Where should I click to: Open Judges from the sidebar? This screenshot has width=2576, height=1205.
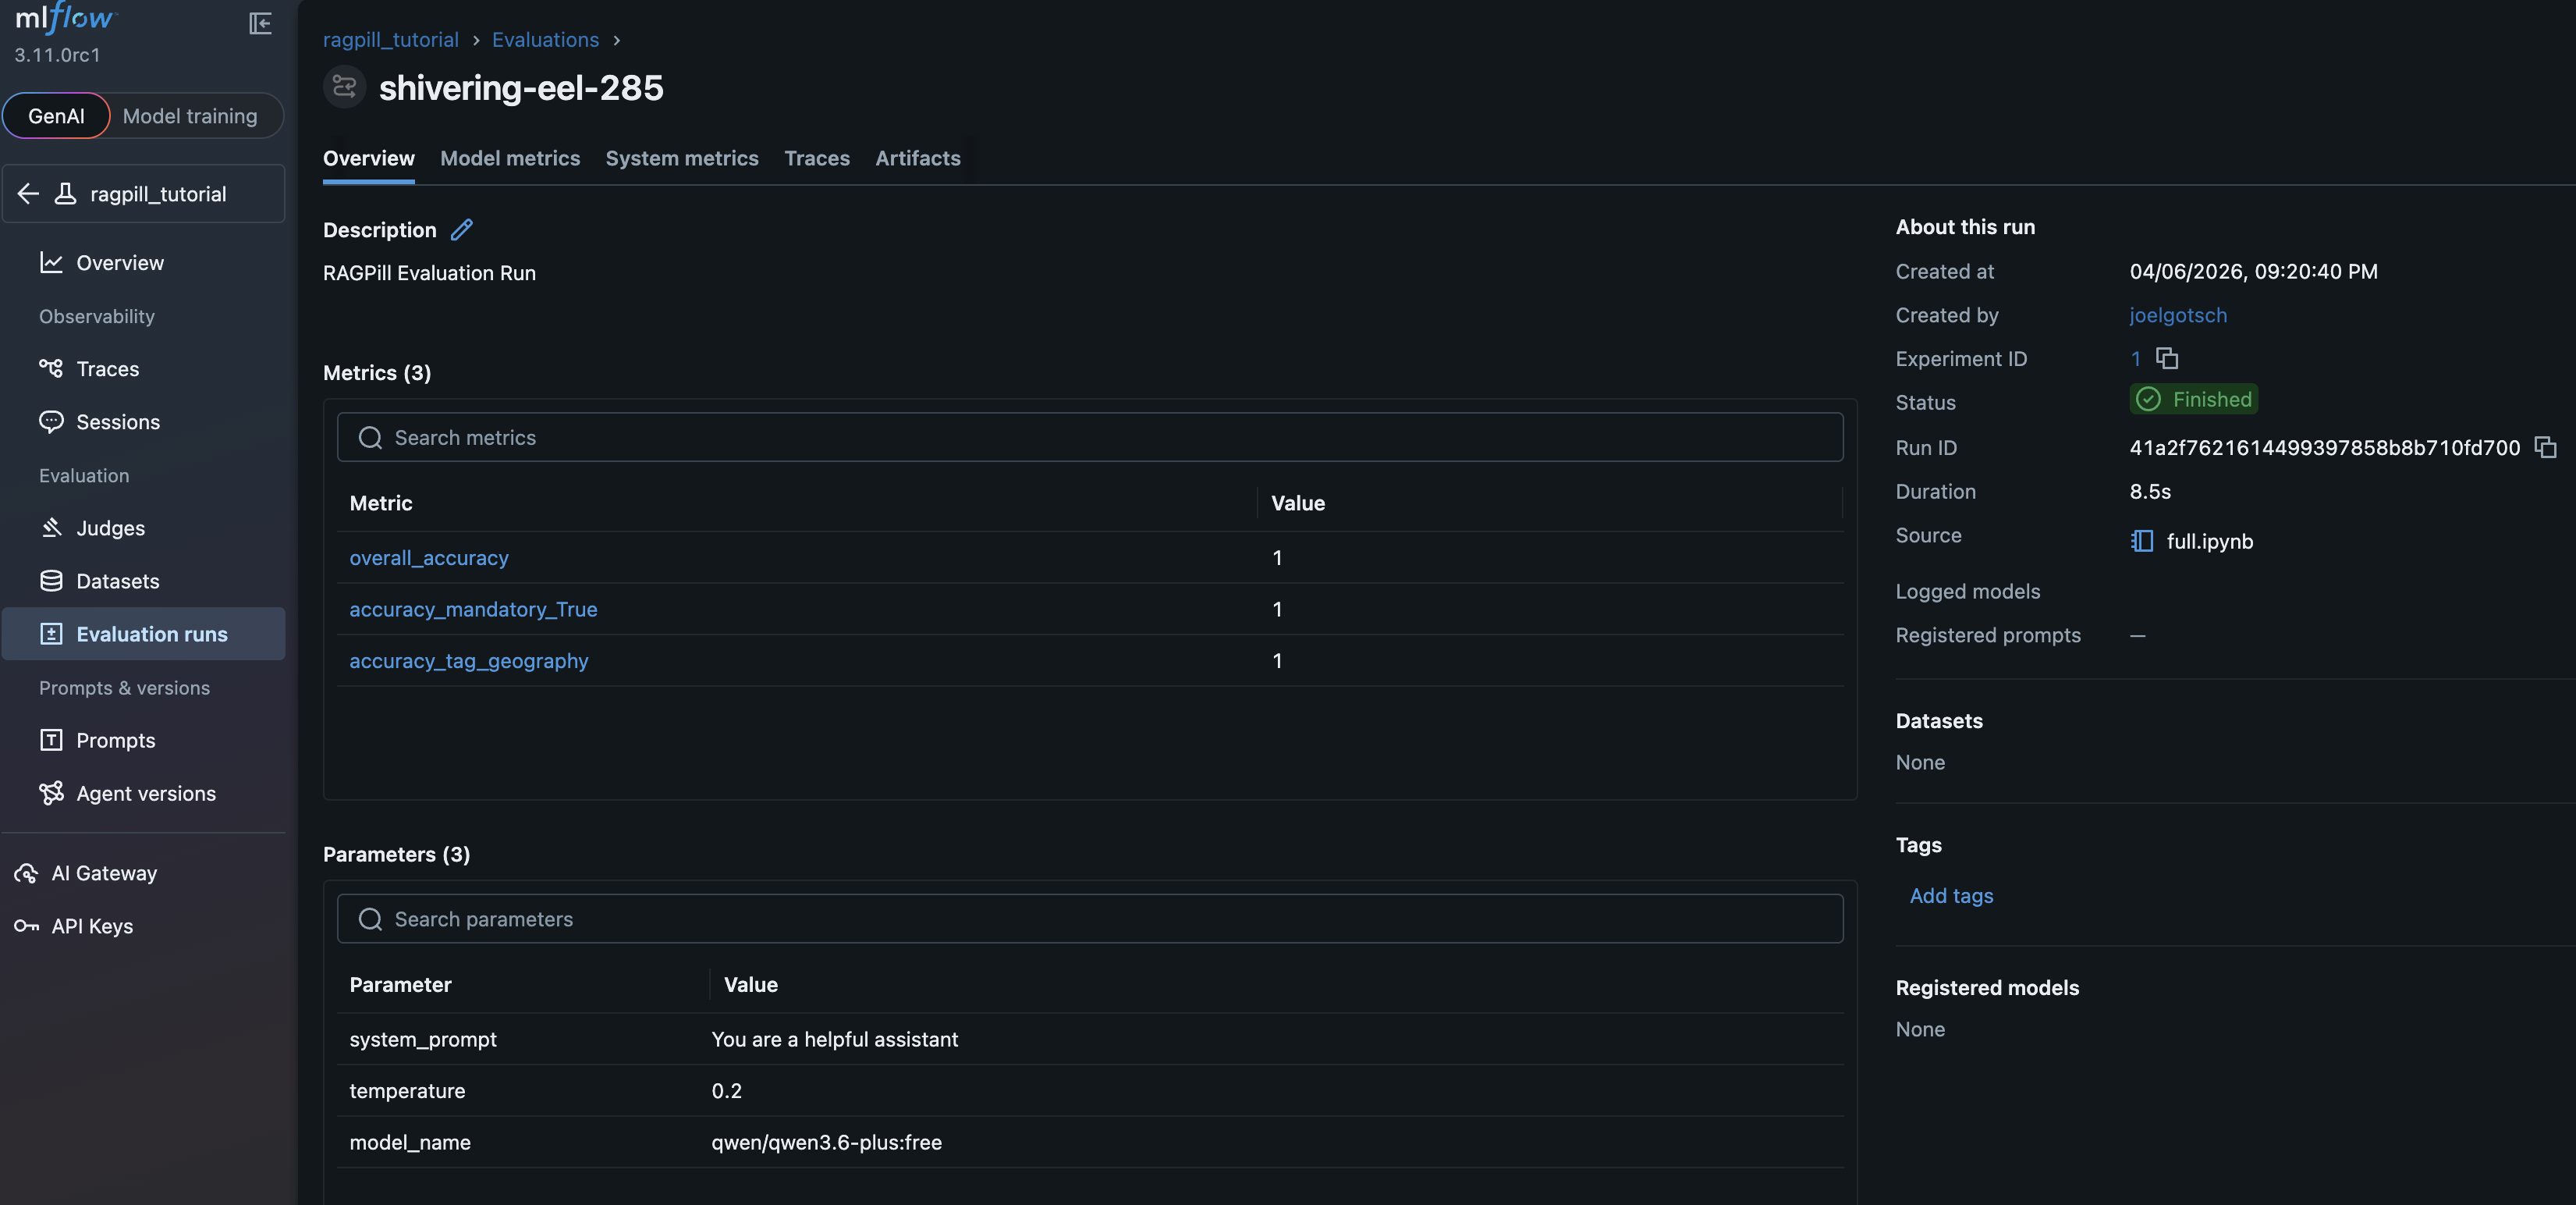coord(110,528)
